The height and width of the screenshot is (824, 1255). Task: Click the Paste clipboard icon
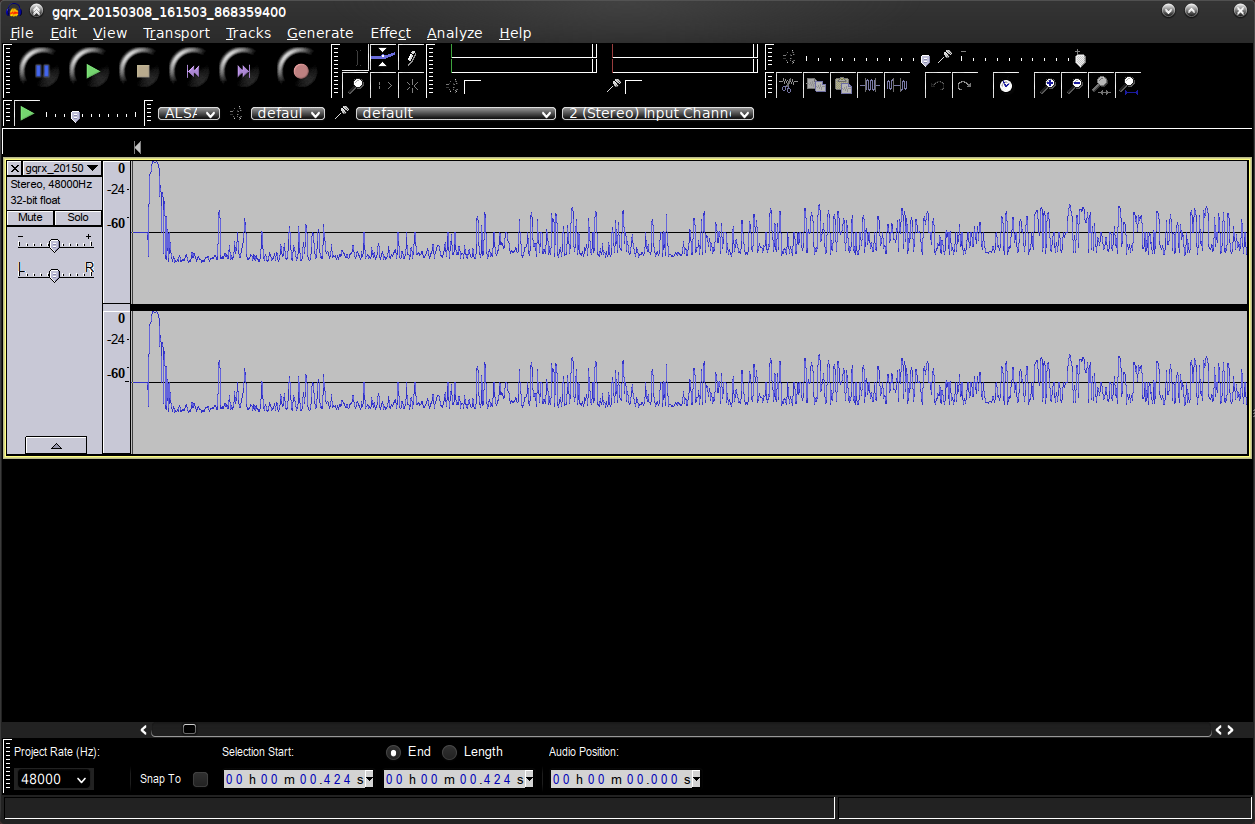coord(843,85)
